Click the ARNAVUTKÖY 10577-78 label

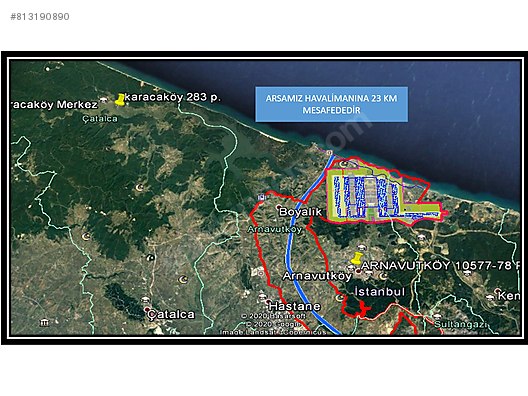point(440,266)
